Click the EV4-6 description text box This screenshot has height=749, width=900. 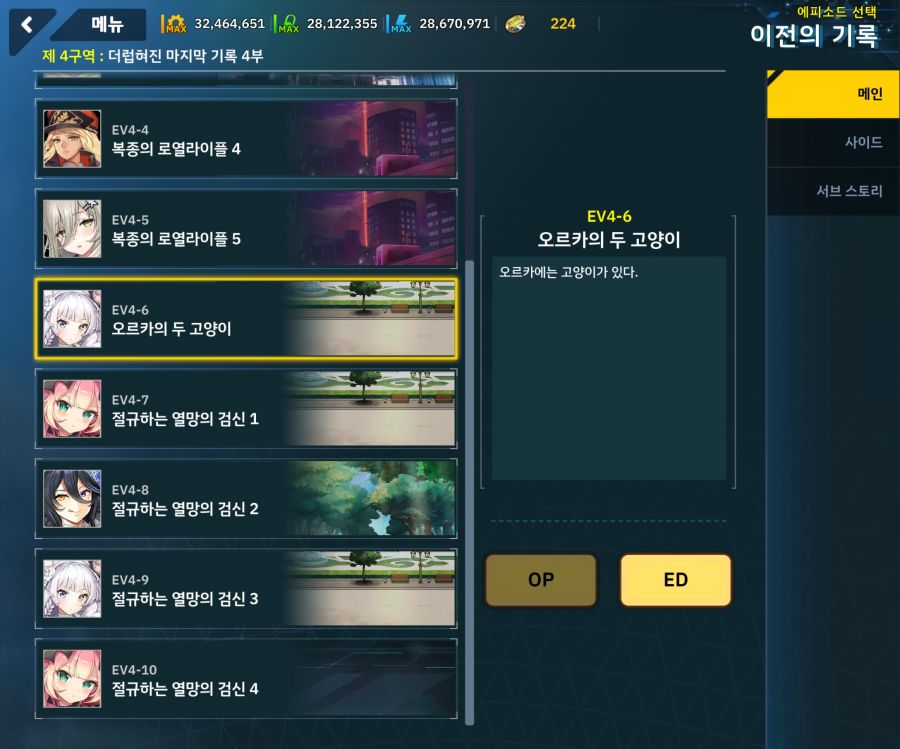click(609, 368)
